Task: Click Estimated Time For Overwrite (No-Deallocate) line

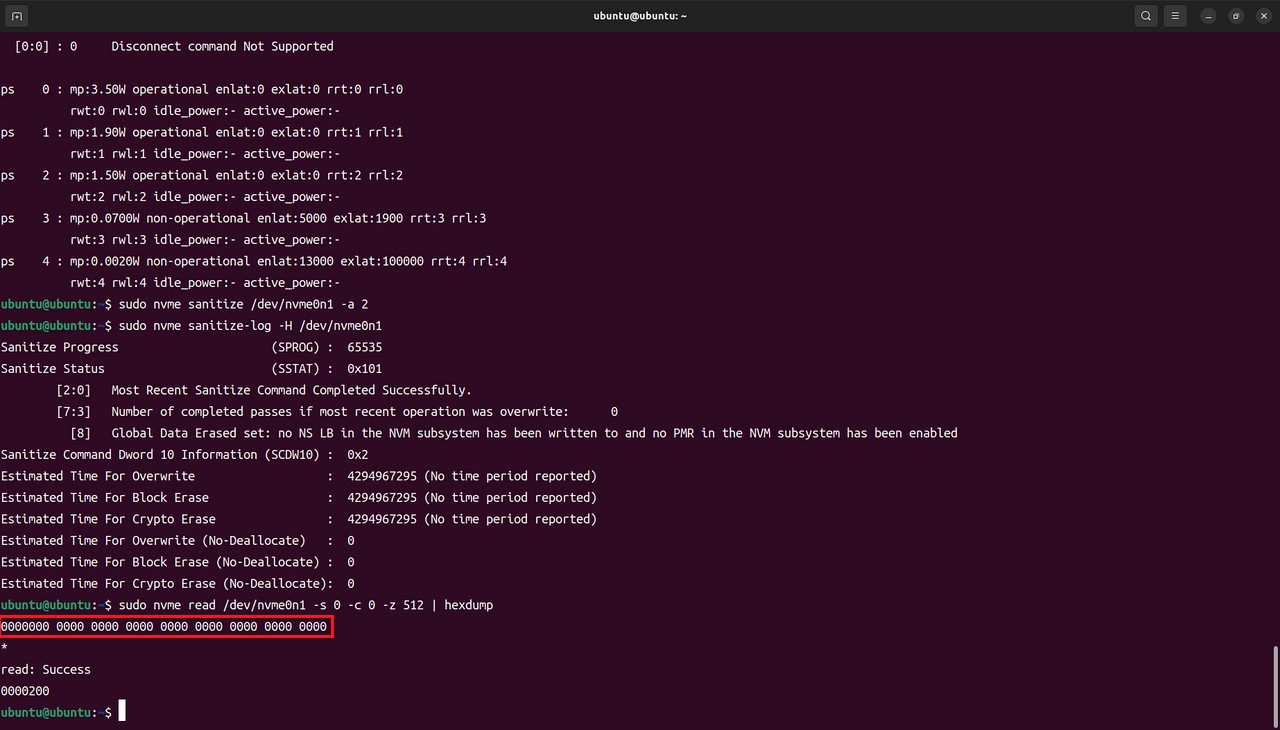Action: (x=178, y=541)
